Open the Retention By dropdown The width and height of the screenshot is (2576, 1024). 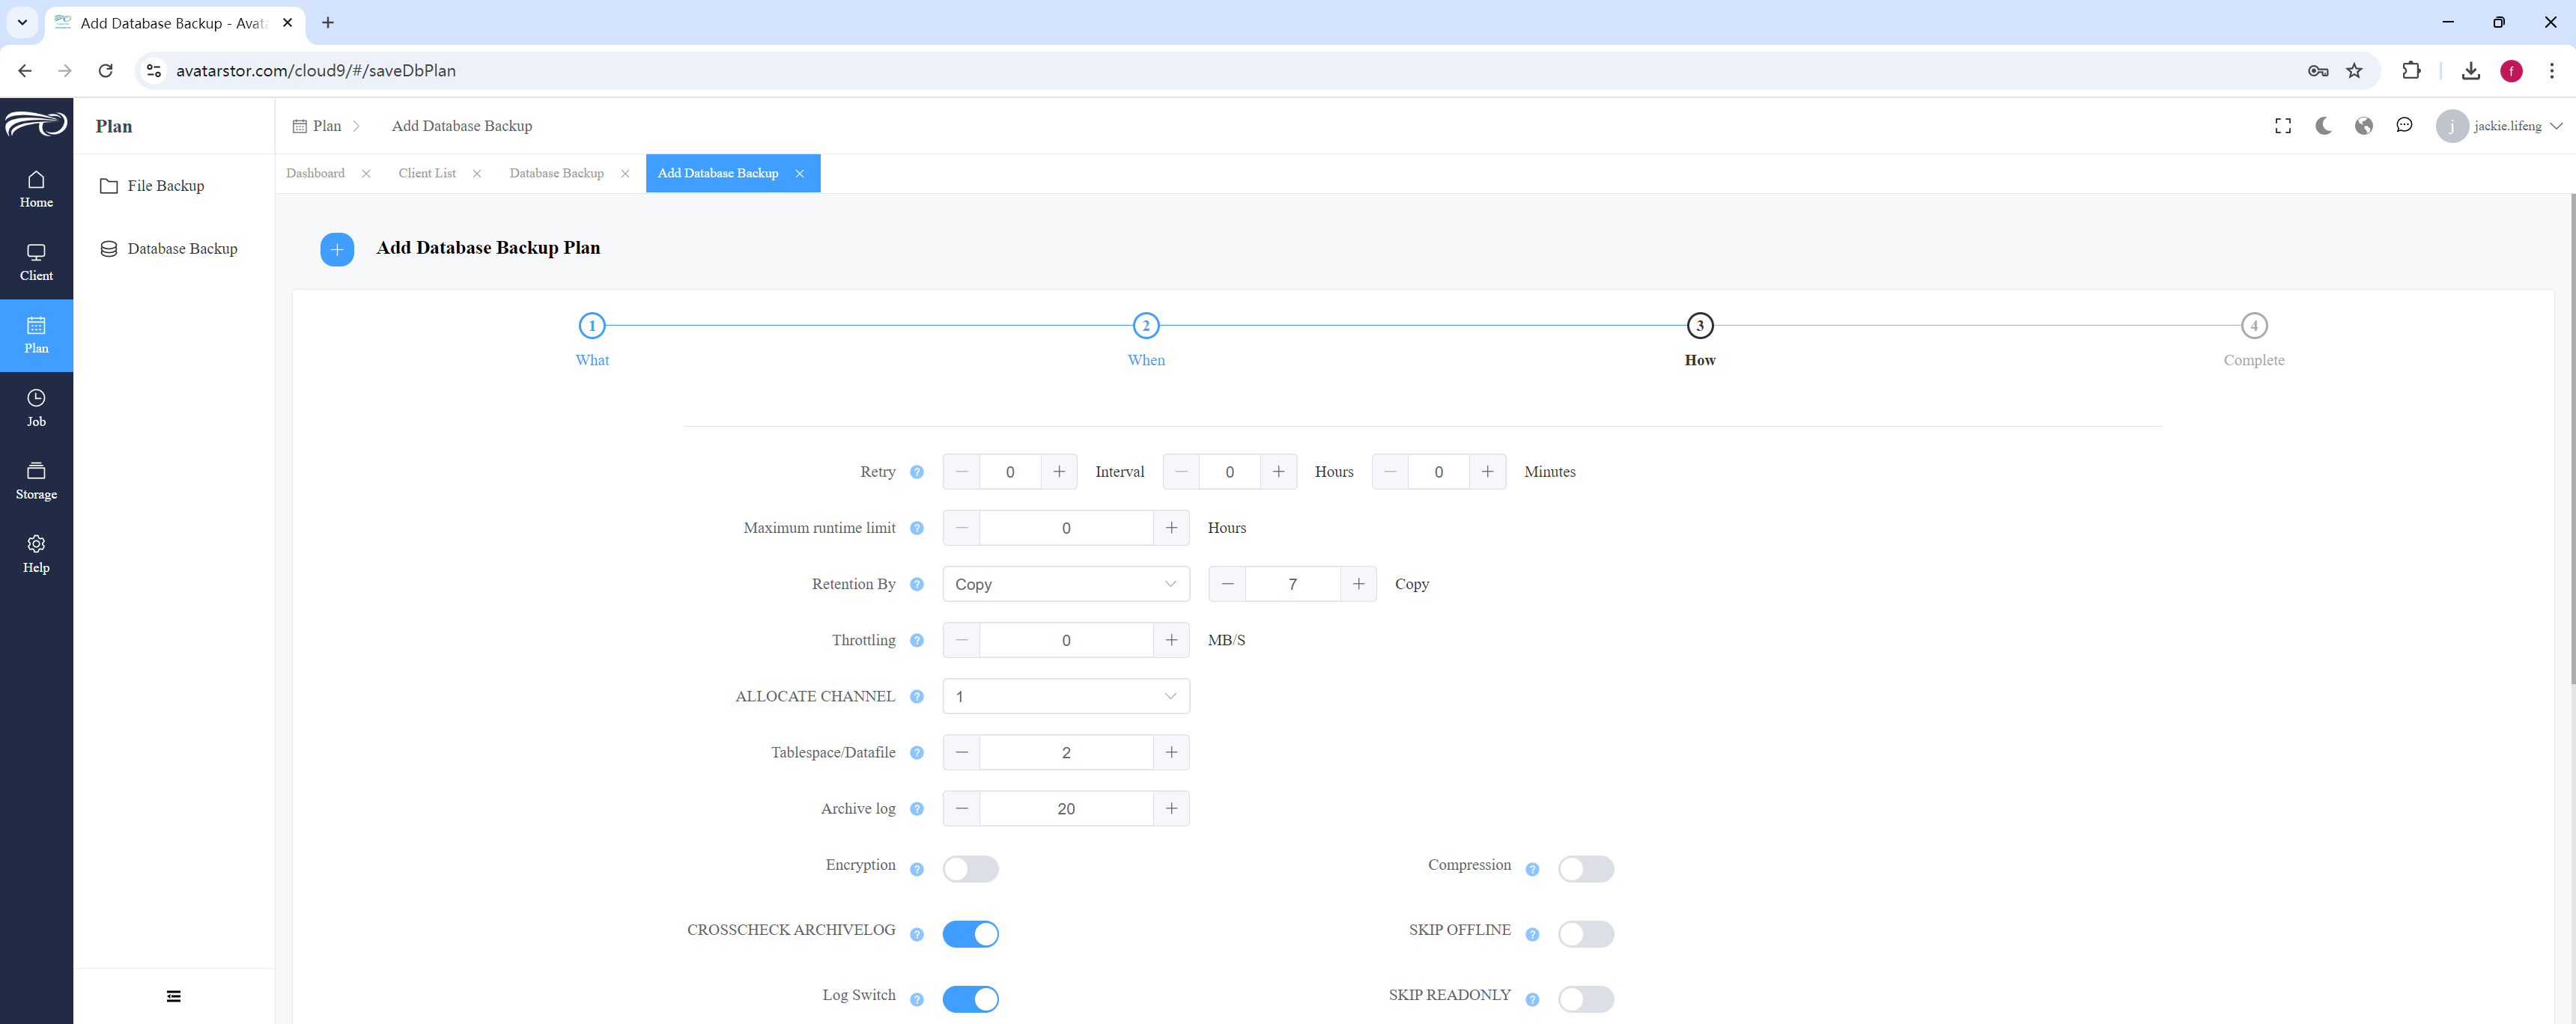point(1066,584)
